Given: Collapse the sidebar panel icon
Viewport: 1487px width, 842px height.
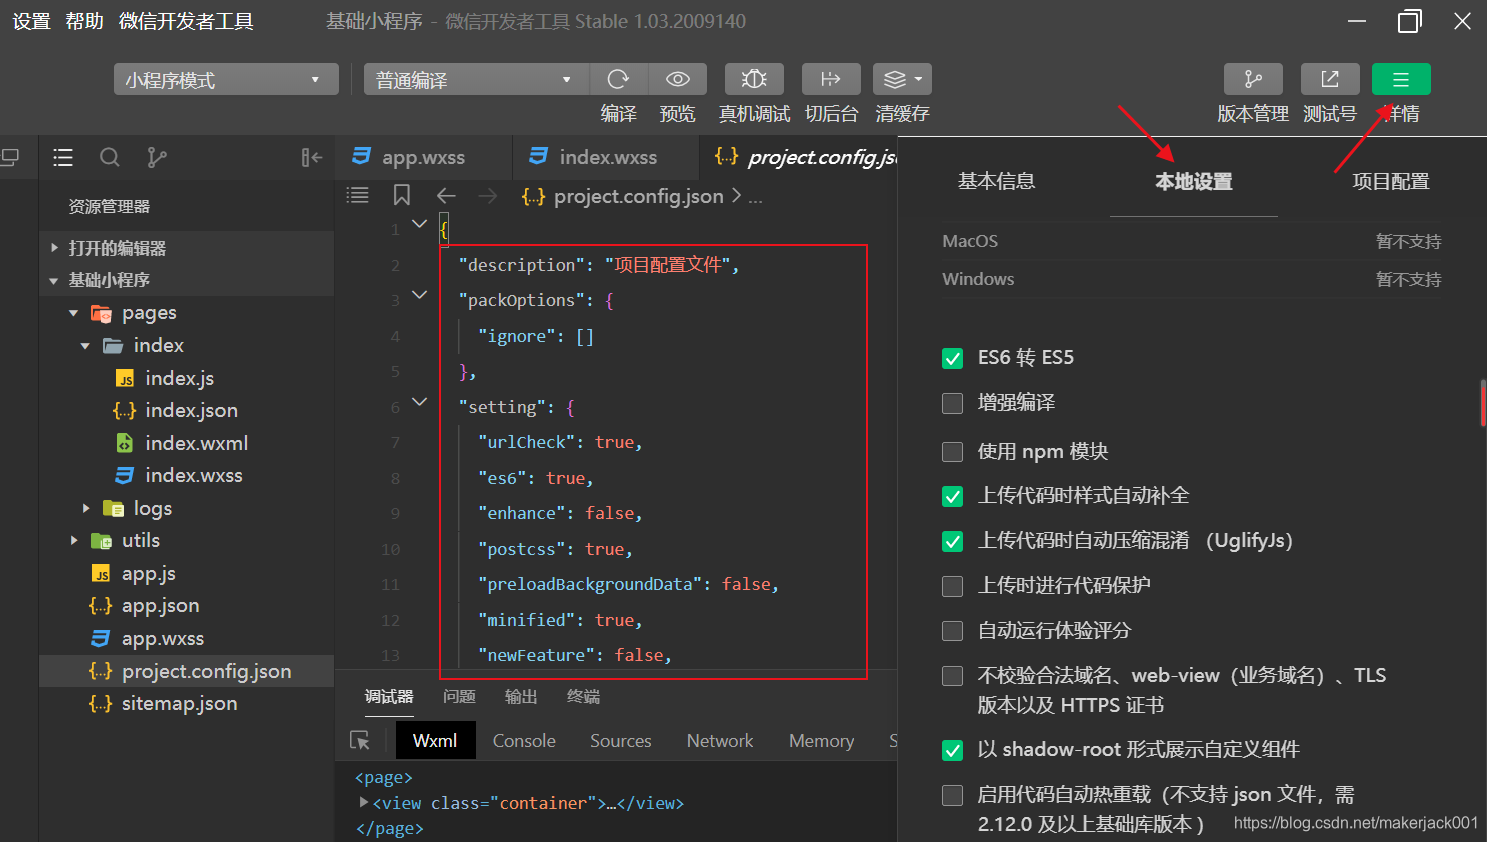Looking at the screenshot, I should (x=312, y=157).
